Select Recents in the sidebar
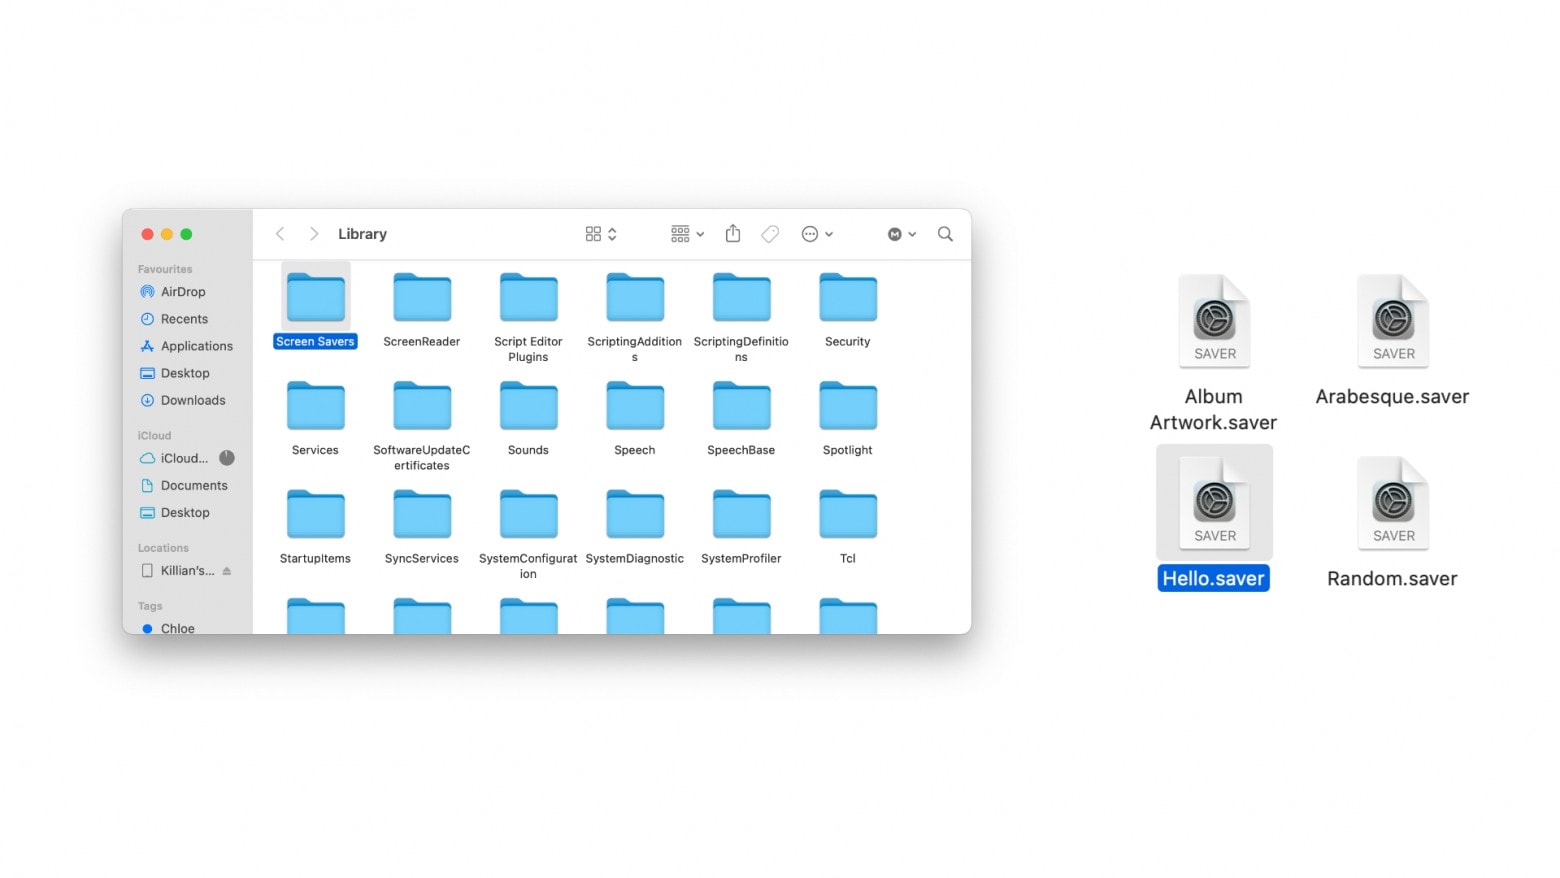Viewport: 1560px width, 878px height. [183, 318]
